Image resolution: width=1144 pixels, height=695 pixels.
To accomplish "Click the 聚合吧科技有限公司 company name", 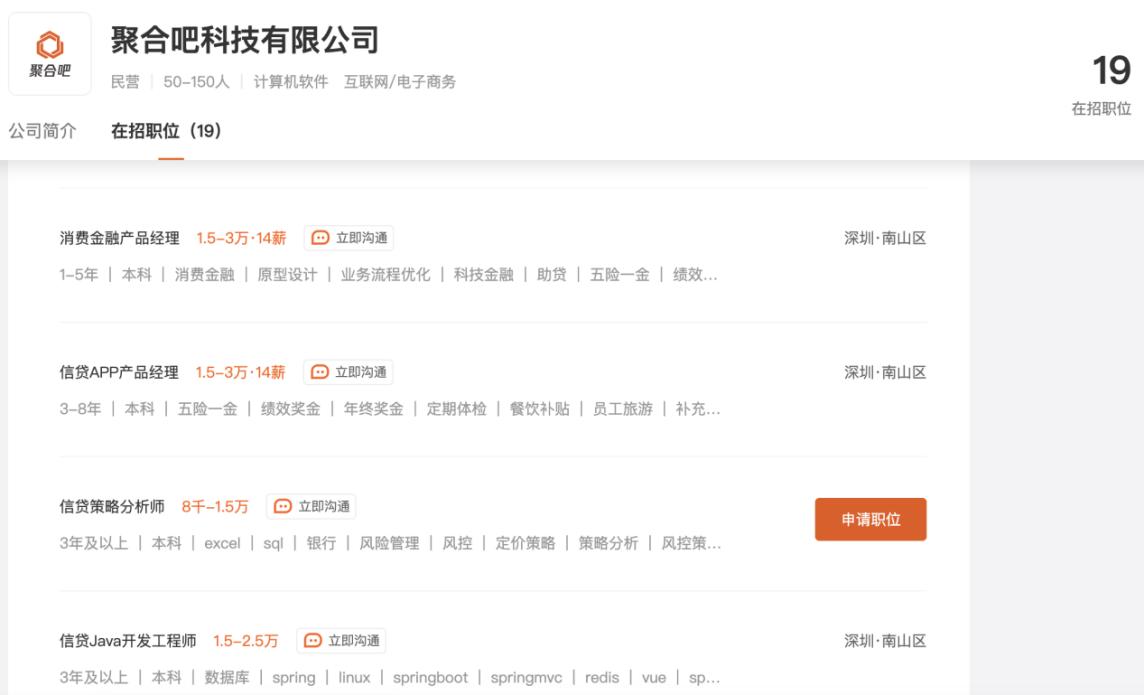I will pyautogui.click(x=244, y=41).
